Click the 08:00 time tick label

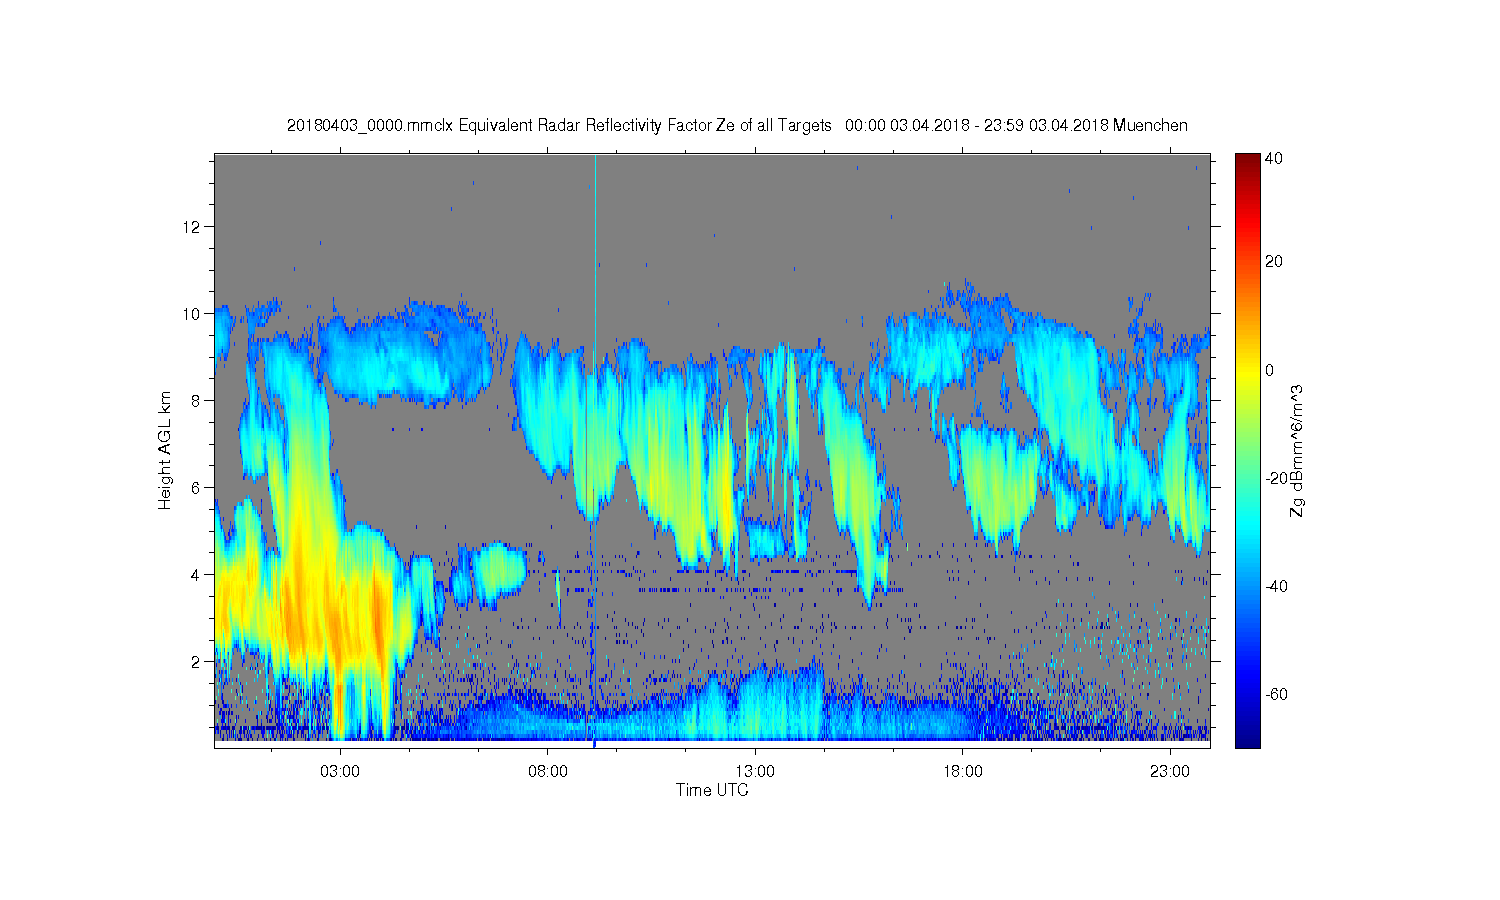pyautogui.click(x=548, y=772)
